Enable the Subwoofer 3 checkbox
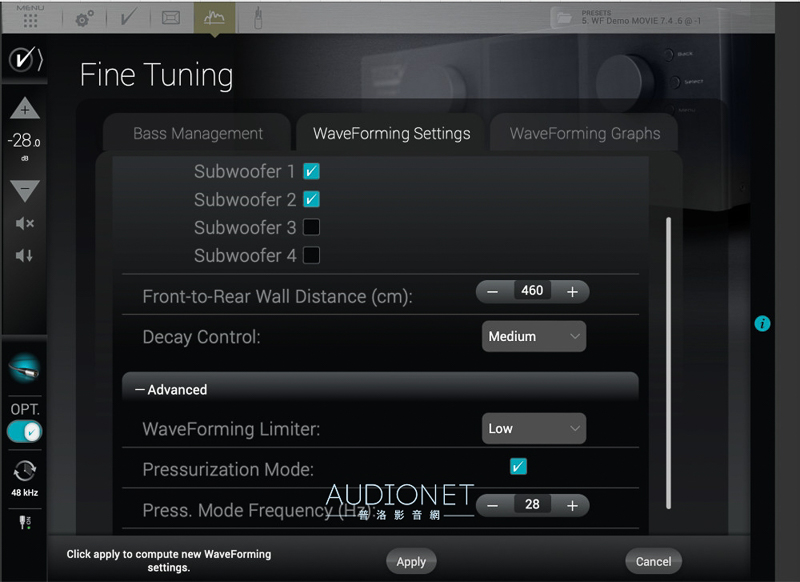This screenshot has width=800, height=582. [x=311, y=227]
